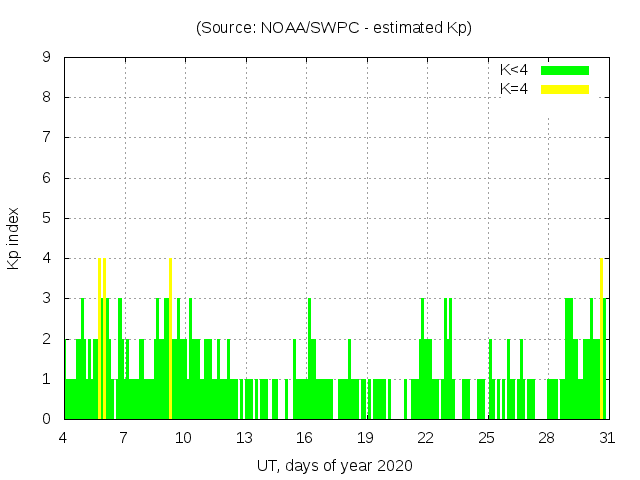Click the "UT, days of year 2020" label
The height and width of the screenshot is (480, 640).
point(334,465)
